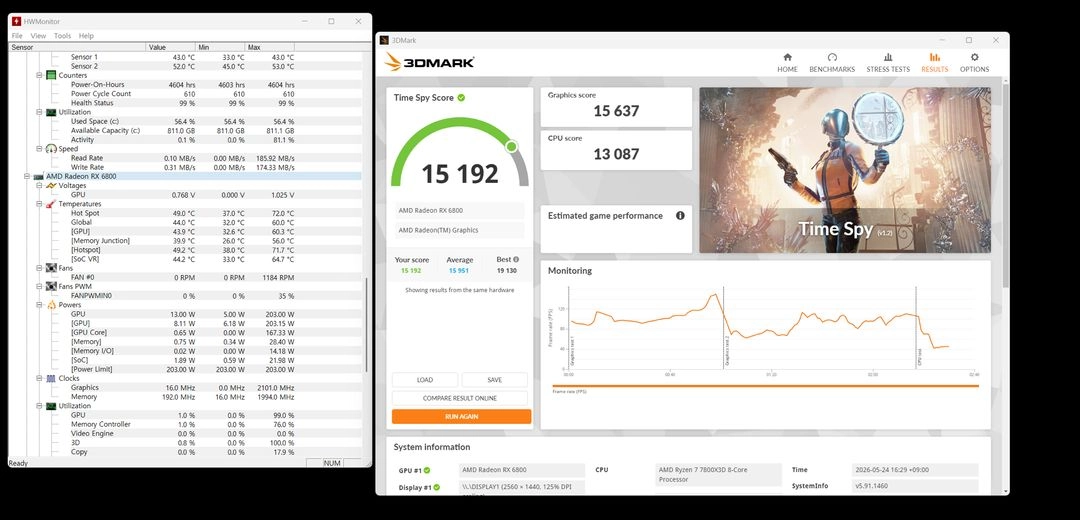This screenshot has height=520, width=1080.
Task: Collapse the Clocks tree node
Action: [39, 378]
